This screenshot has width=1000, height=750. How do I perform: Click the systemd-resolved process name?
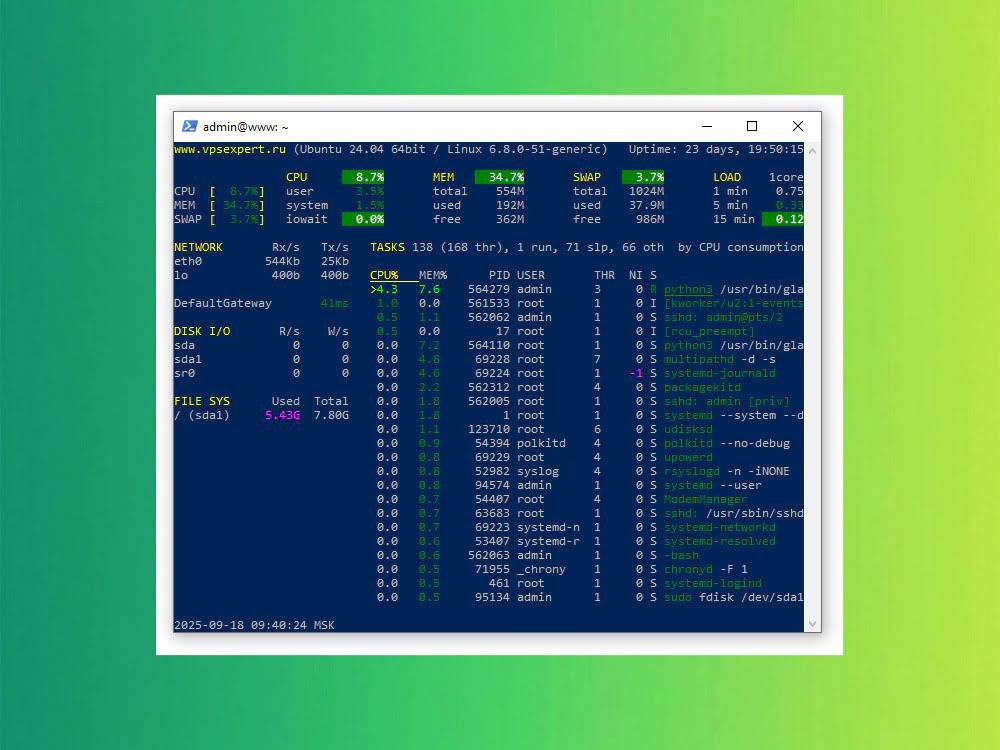click(x=720, y=541)
